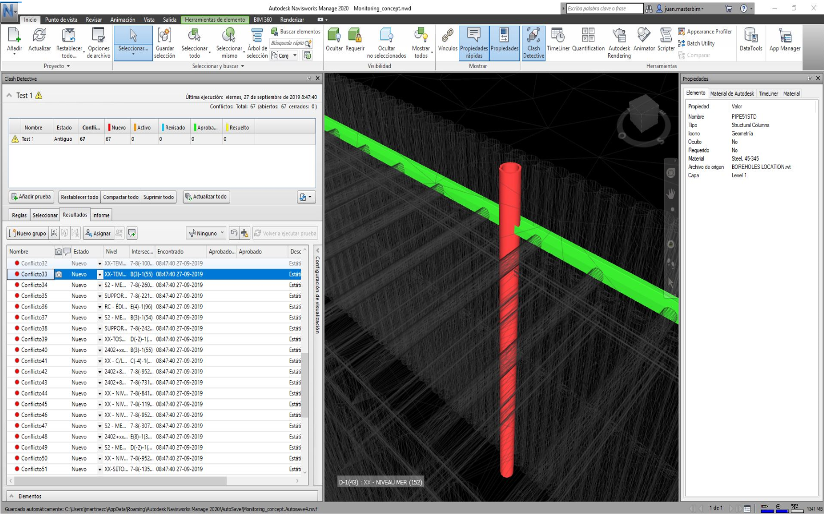Switch to the Informe tab

tap(101, 215)
